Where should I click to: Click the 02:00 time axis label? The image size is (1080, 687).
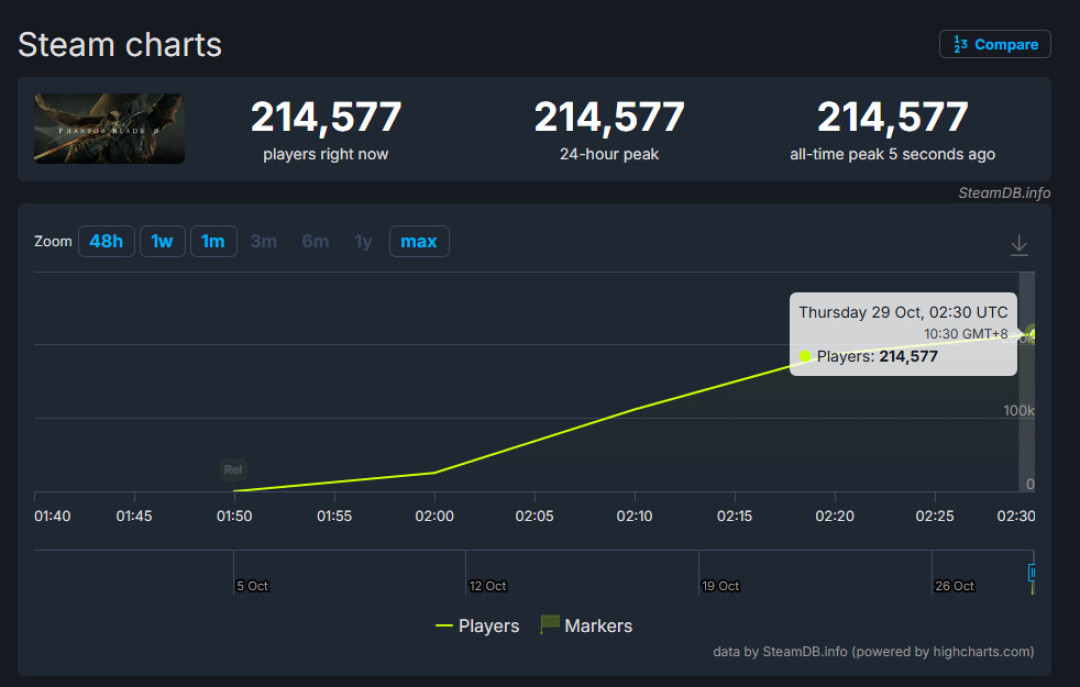pos(435,516)
